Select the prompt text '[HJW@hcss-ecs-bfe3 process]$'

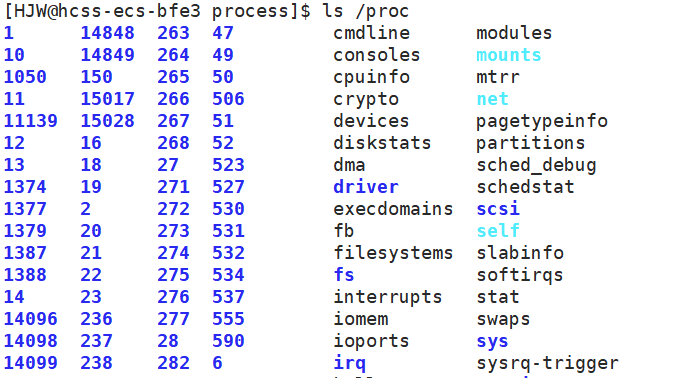pos(158,11)
